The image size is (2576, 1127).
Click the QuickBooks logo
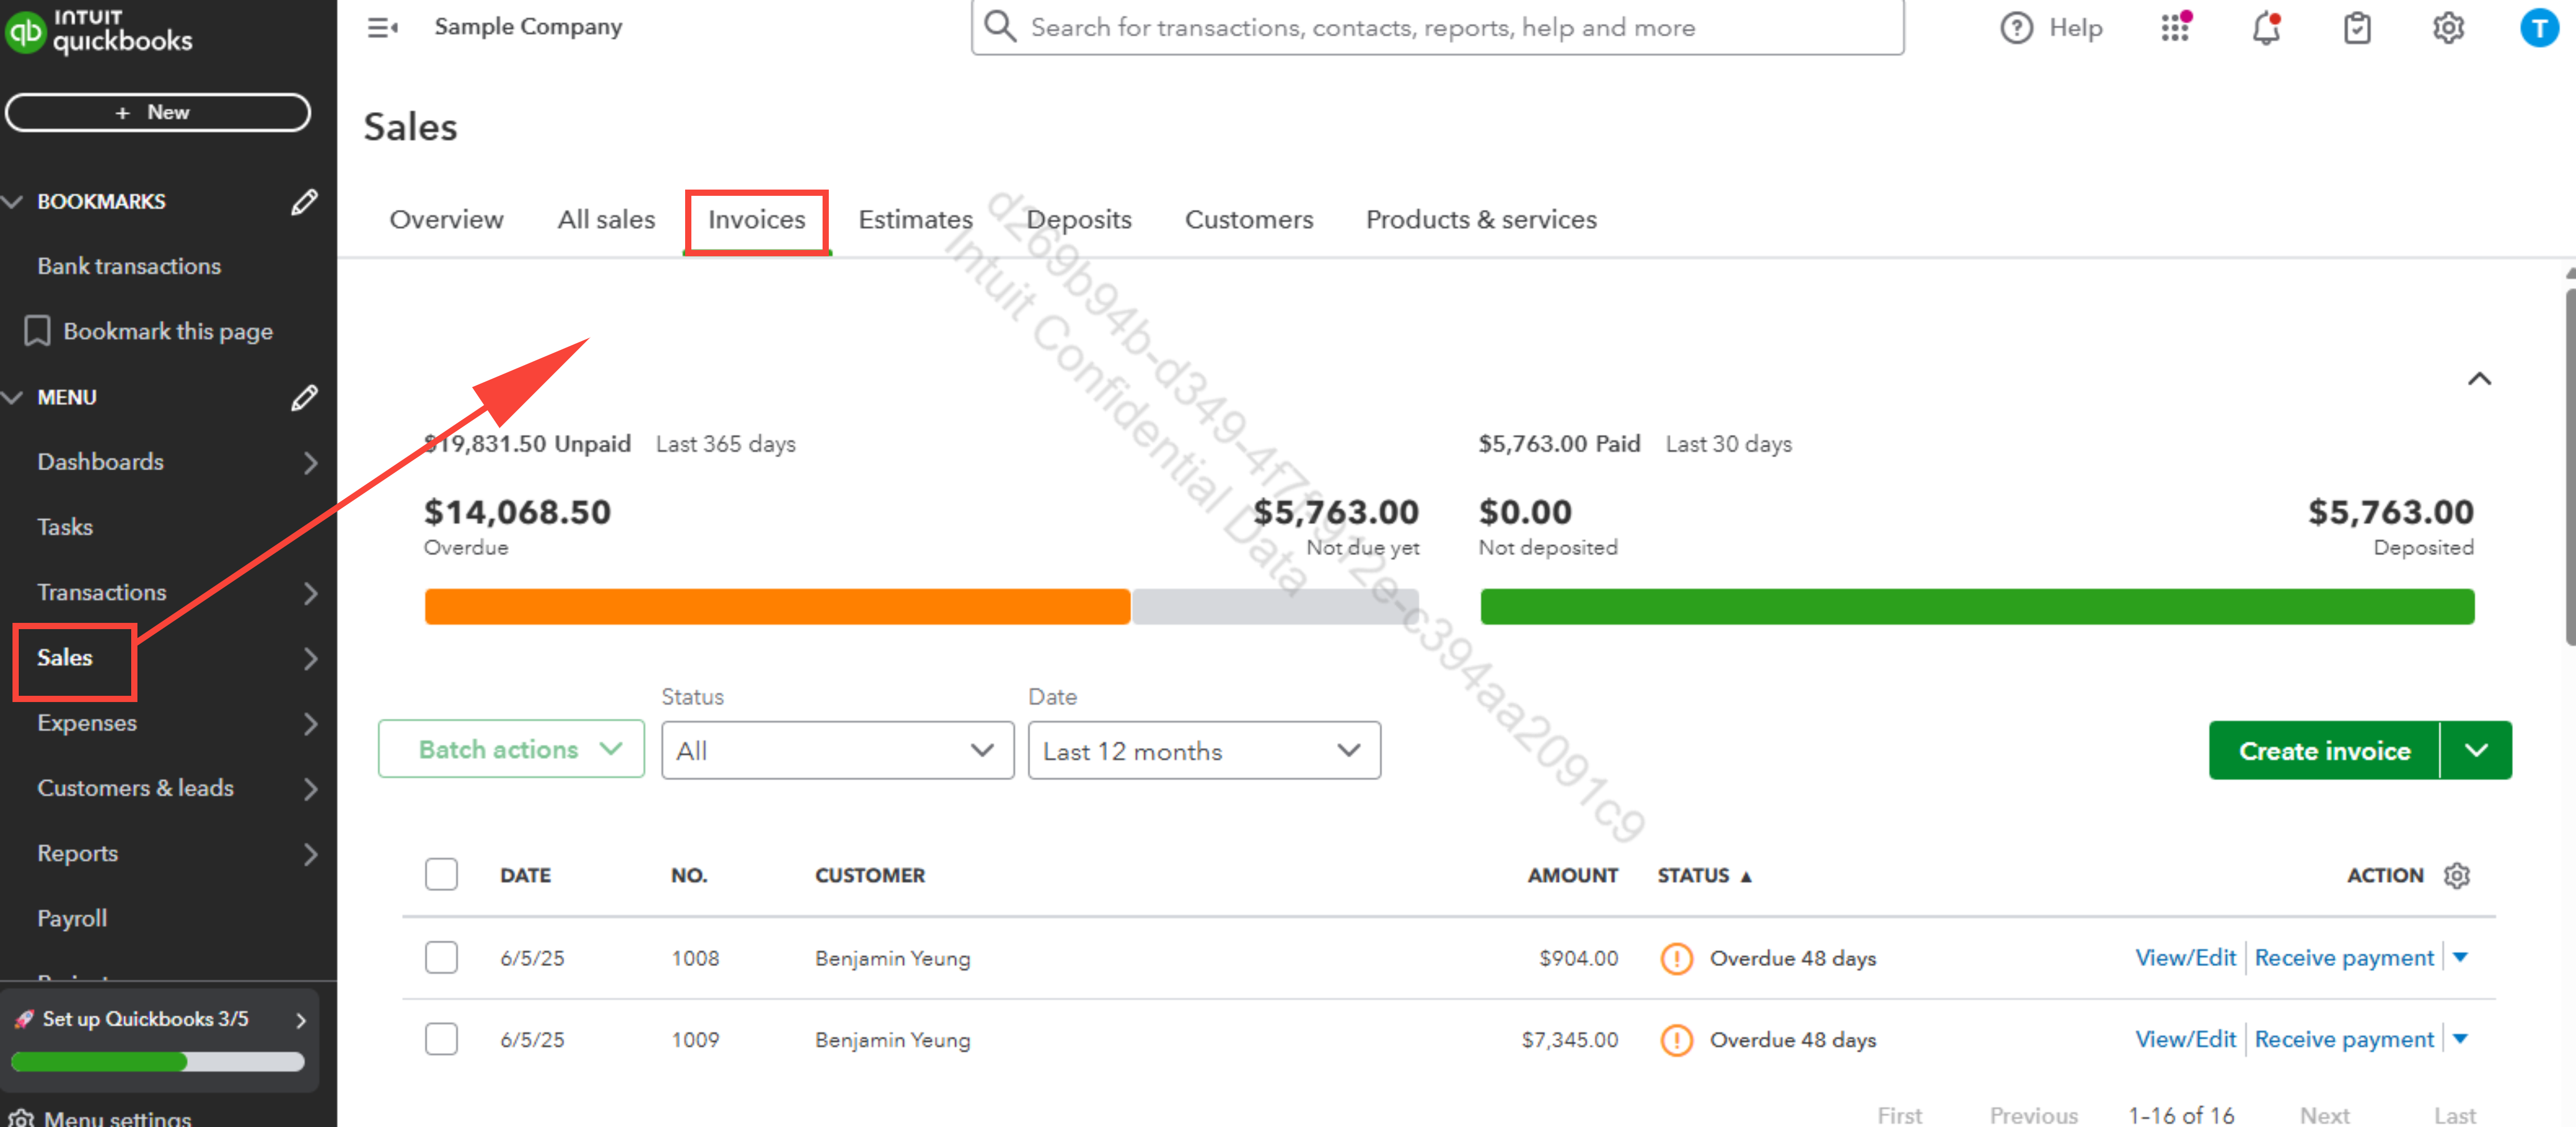(x=98, y=31)
